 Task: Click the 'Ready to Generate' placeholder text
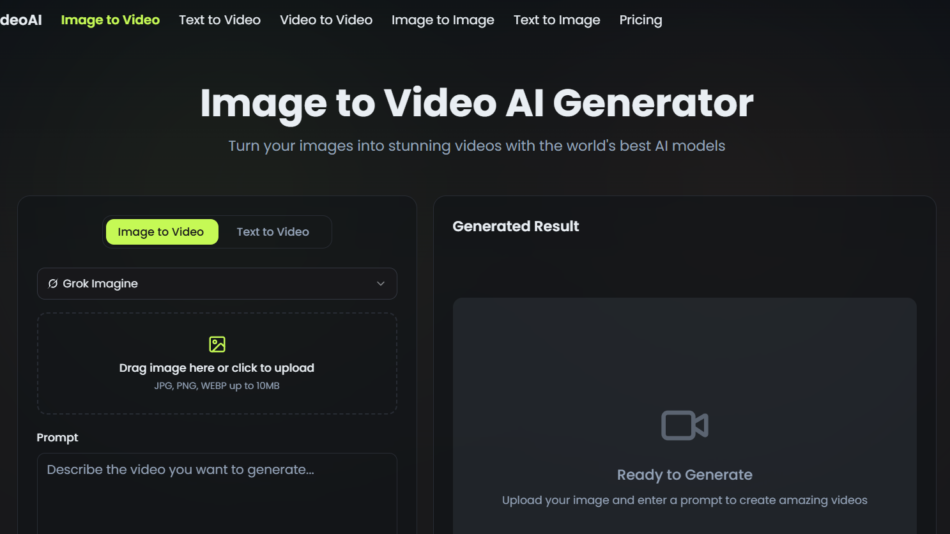tap(684, 475)
